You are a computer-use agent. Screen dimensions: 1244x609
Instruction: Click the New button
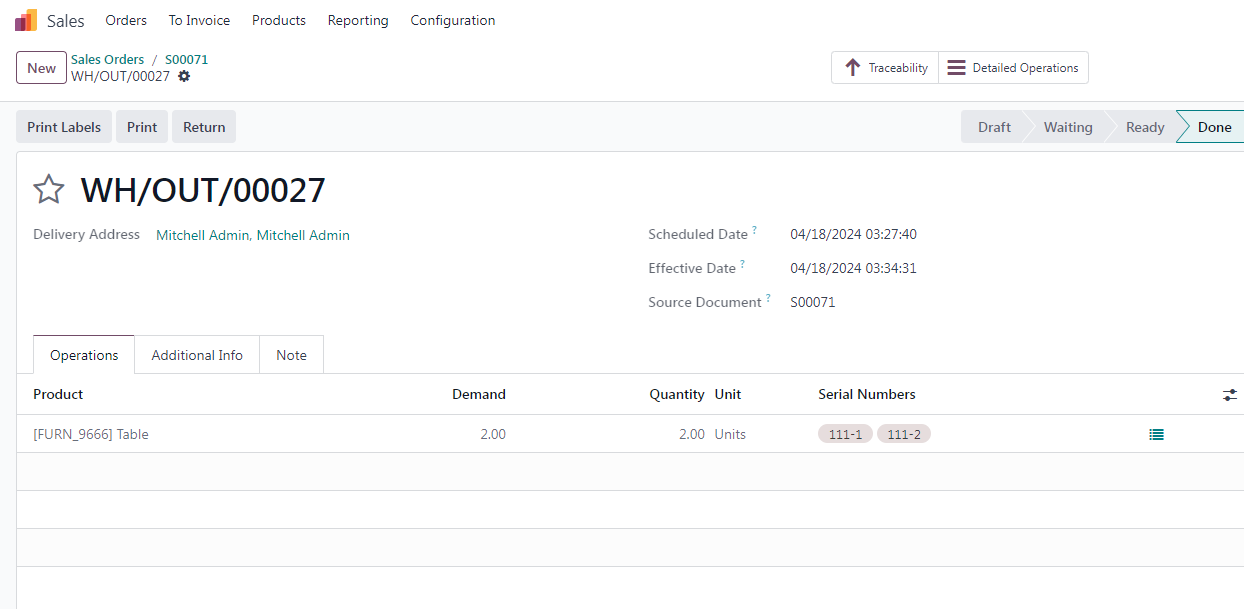(41, 68)
